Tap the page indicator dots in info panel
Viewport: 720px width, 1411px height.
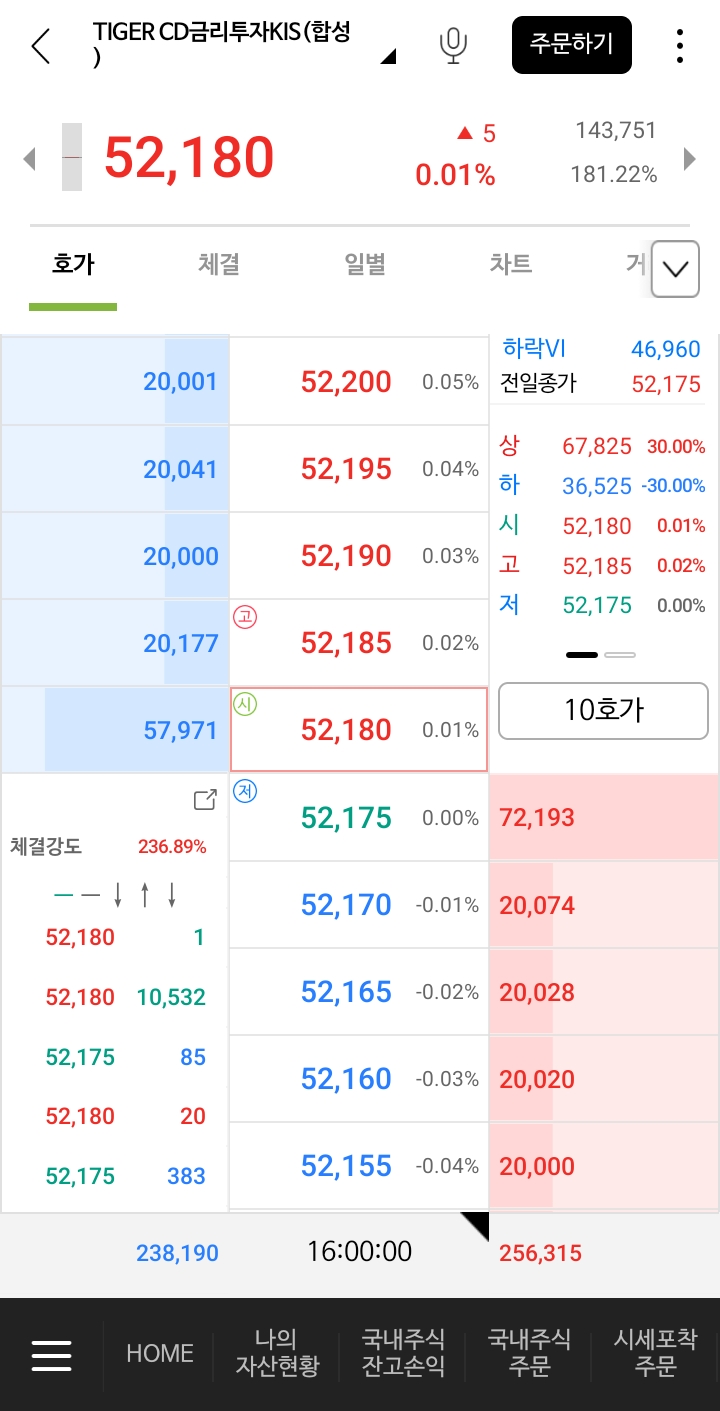[x=601, y=655]
